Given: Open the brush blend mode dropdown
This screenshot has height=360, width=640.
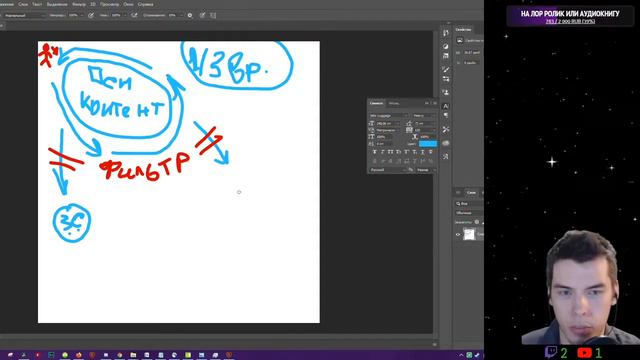Looking at the screenshot, I should [x=24, y=15].
